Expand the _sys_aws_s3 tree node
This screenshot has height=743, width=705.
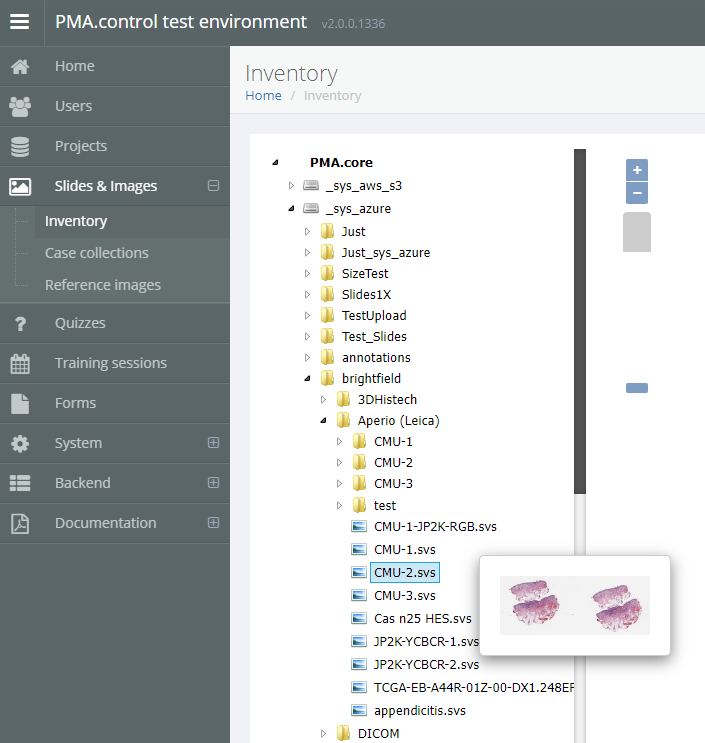tap(291, 186)
